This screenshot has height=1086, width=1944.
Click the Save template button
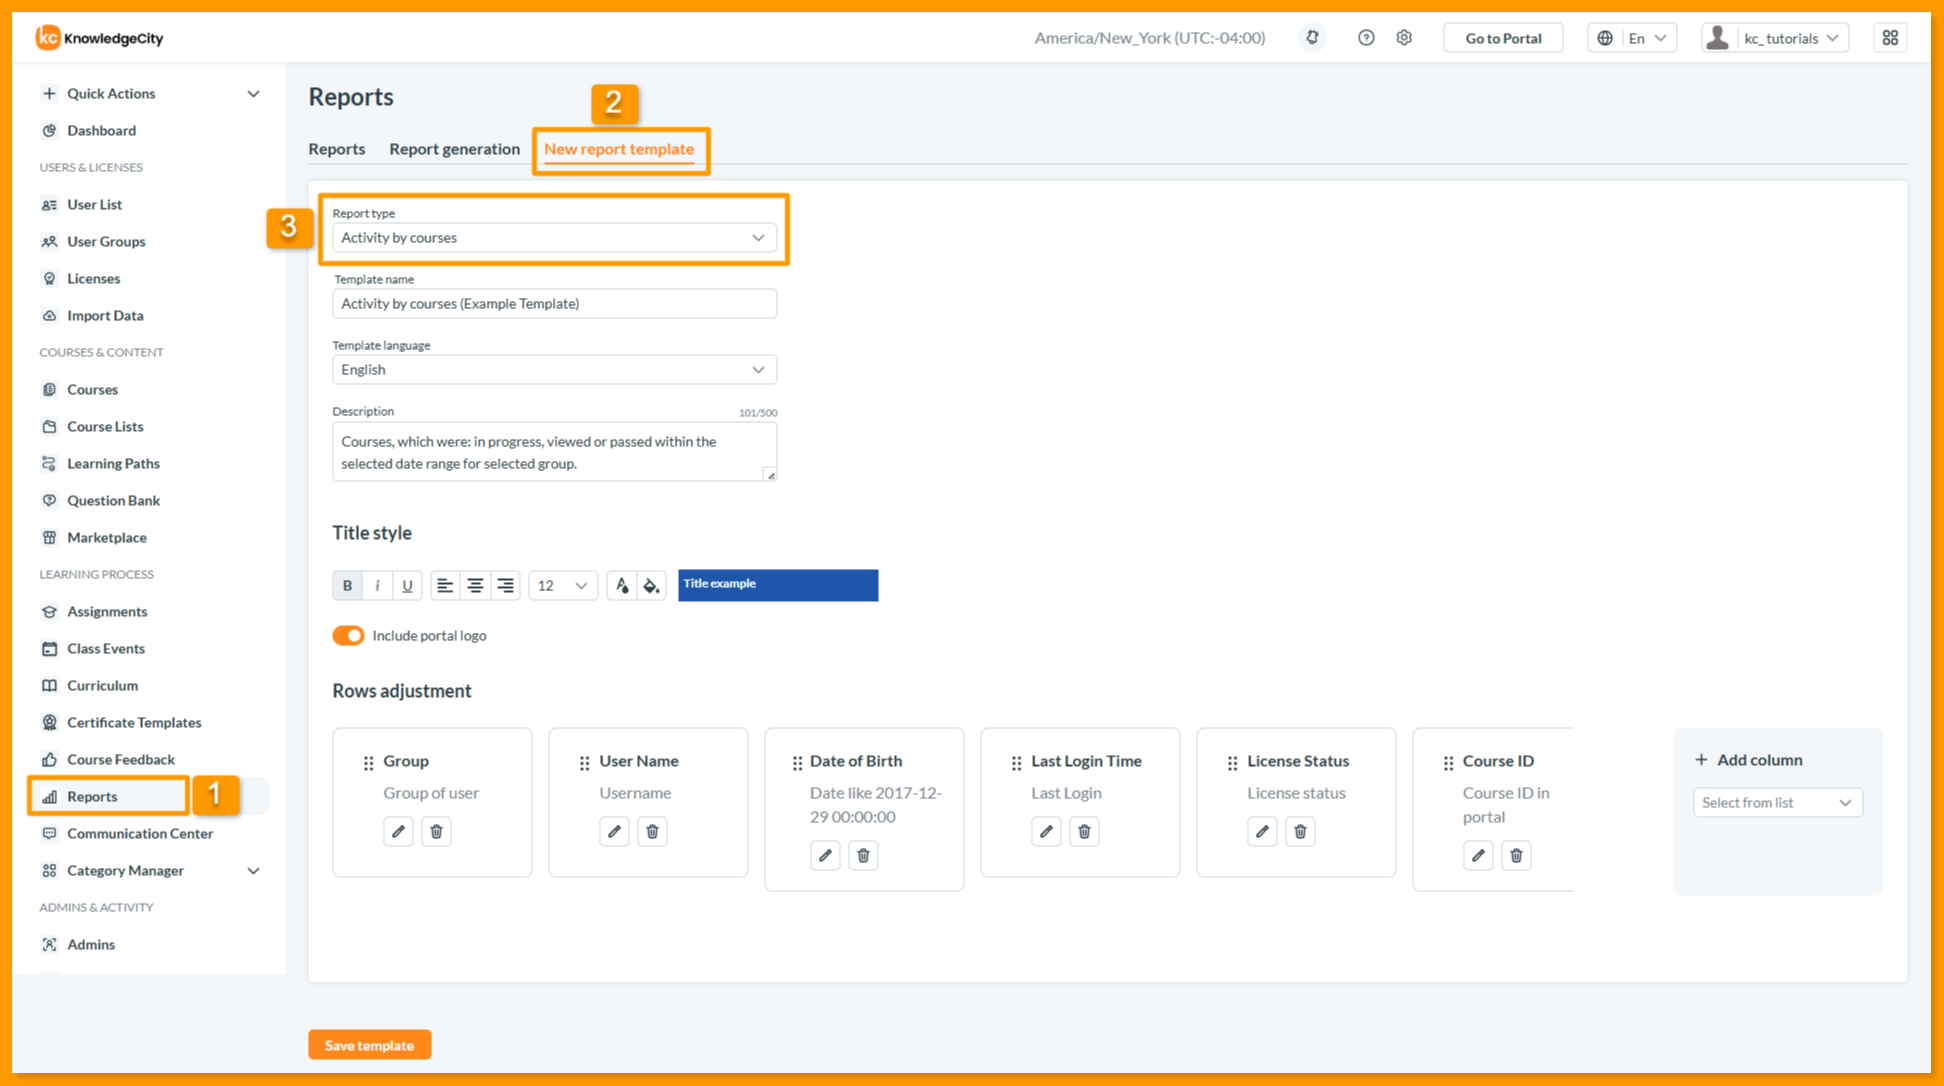370,1045
